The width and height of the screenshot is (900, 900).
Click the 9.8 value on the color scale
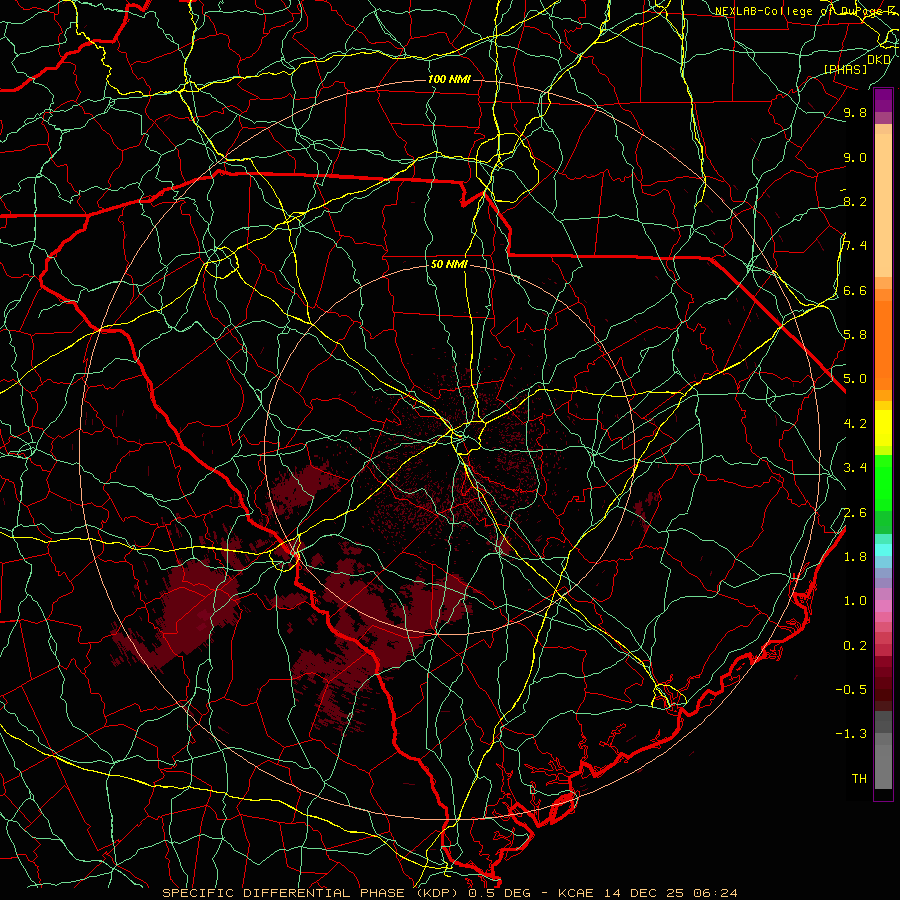pos(855,112)
